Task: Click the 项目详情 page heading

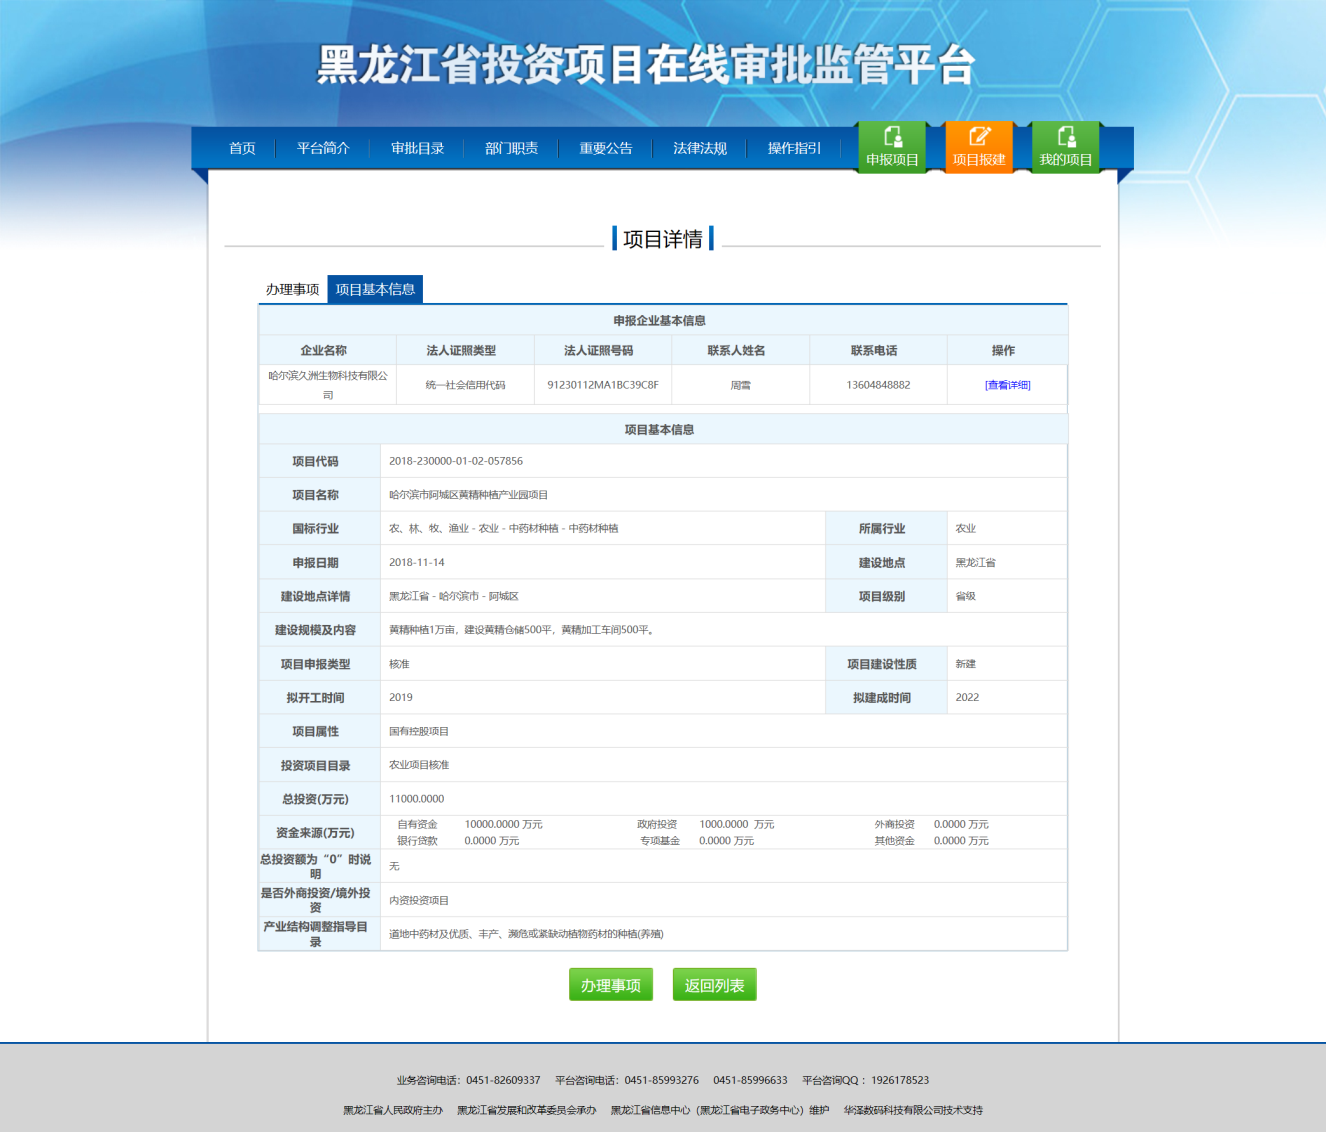Action: click(x=662, y=239)
